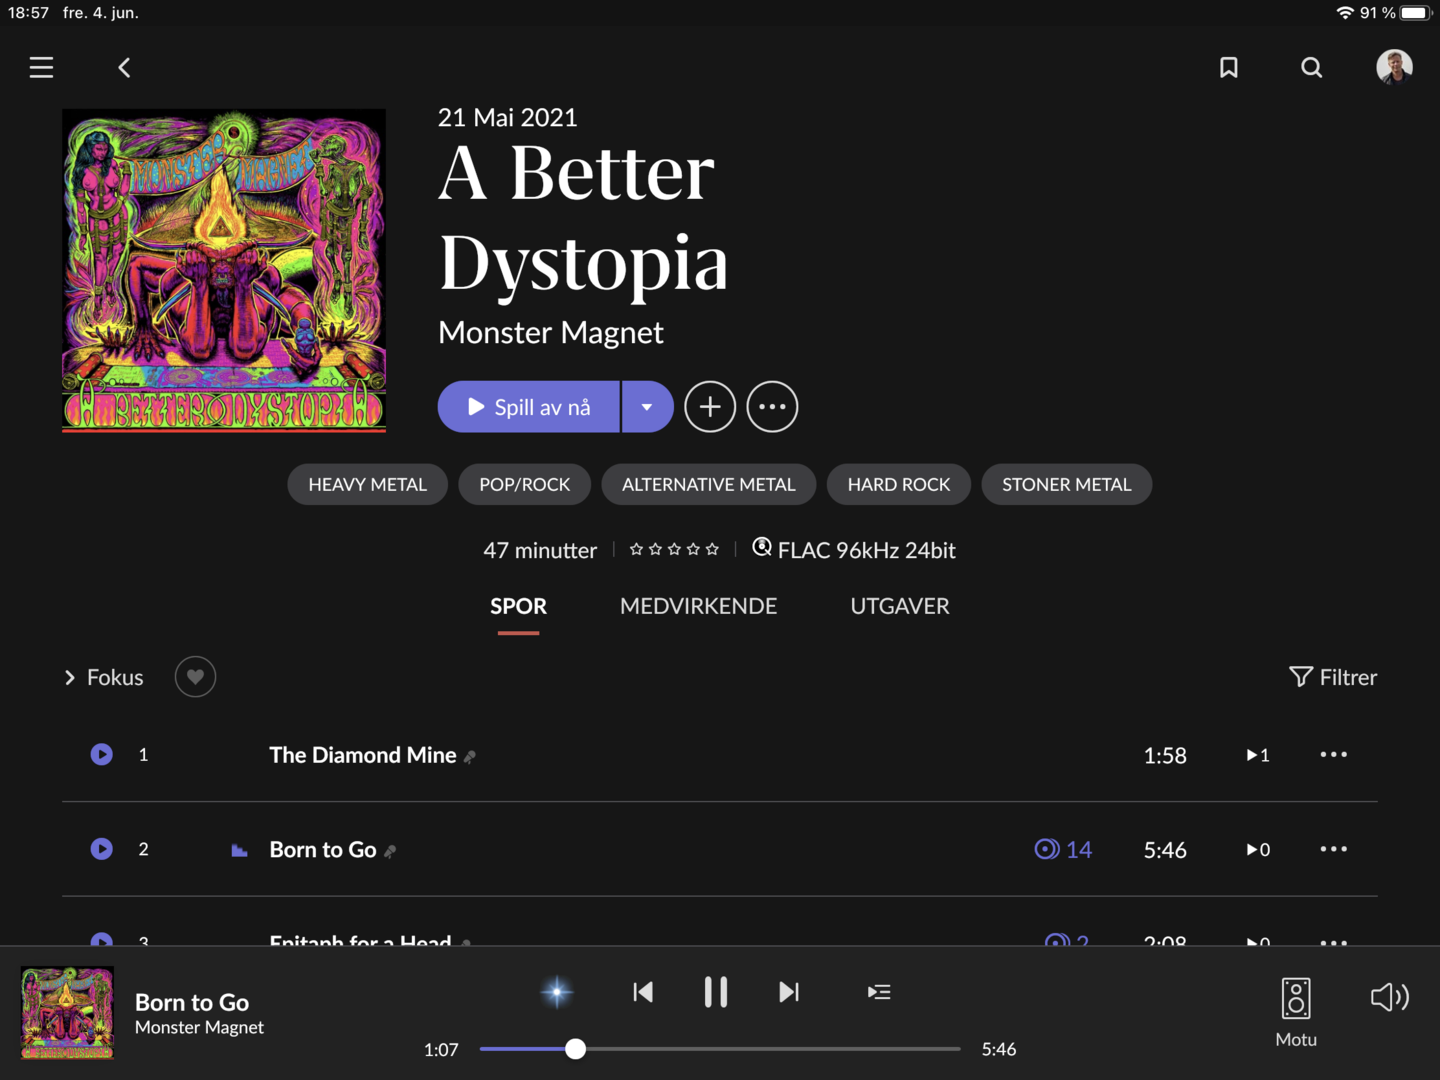
Task: Skip to next track
Action: (x=789, y=992)
